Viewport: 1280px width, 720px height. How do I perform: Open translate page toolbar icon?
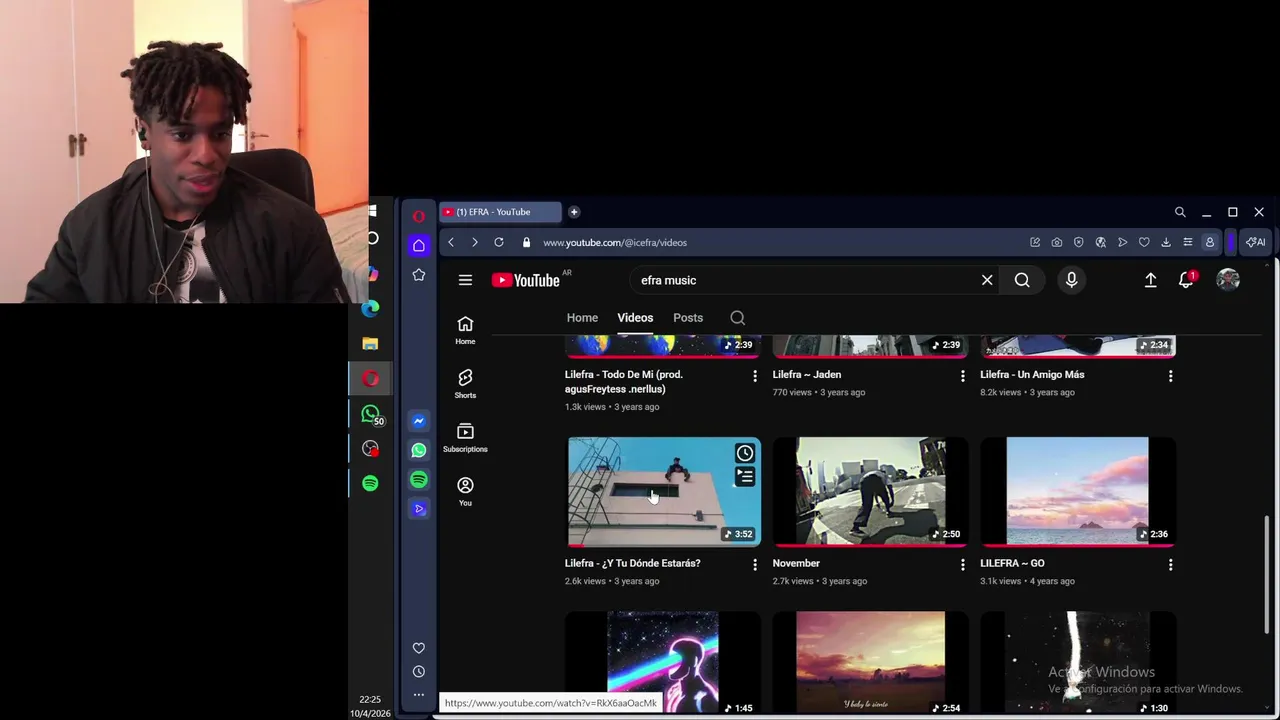[1101, 242]
